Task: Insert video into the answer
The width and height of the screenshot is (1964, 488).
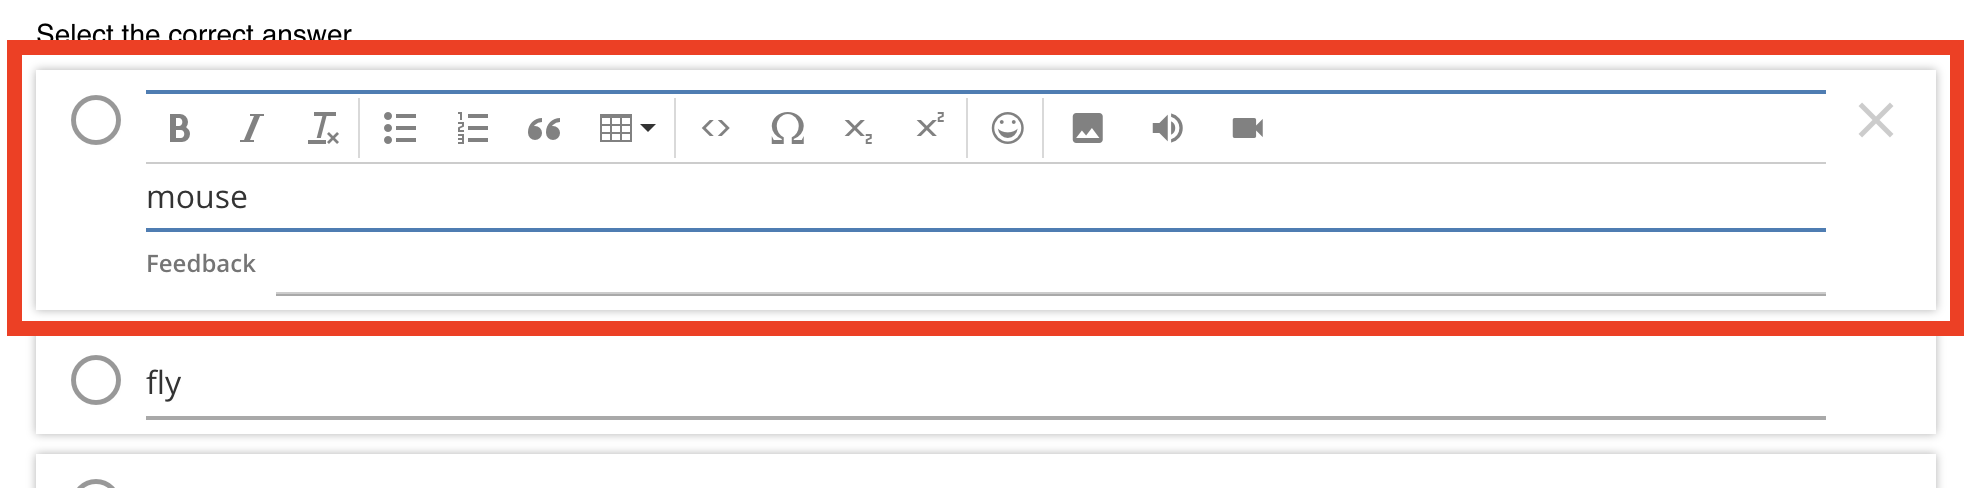Action: (x=1247, y=128)
